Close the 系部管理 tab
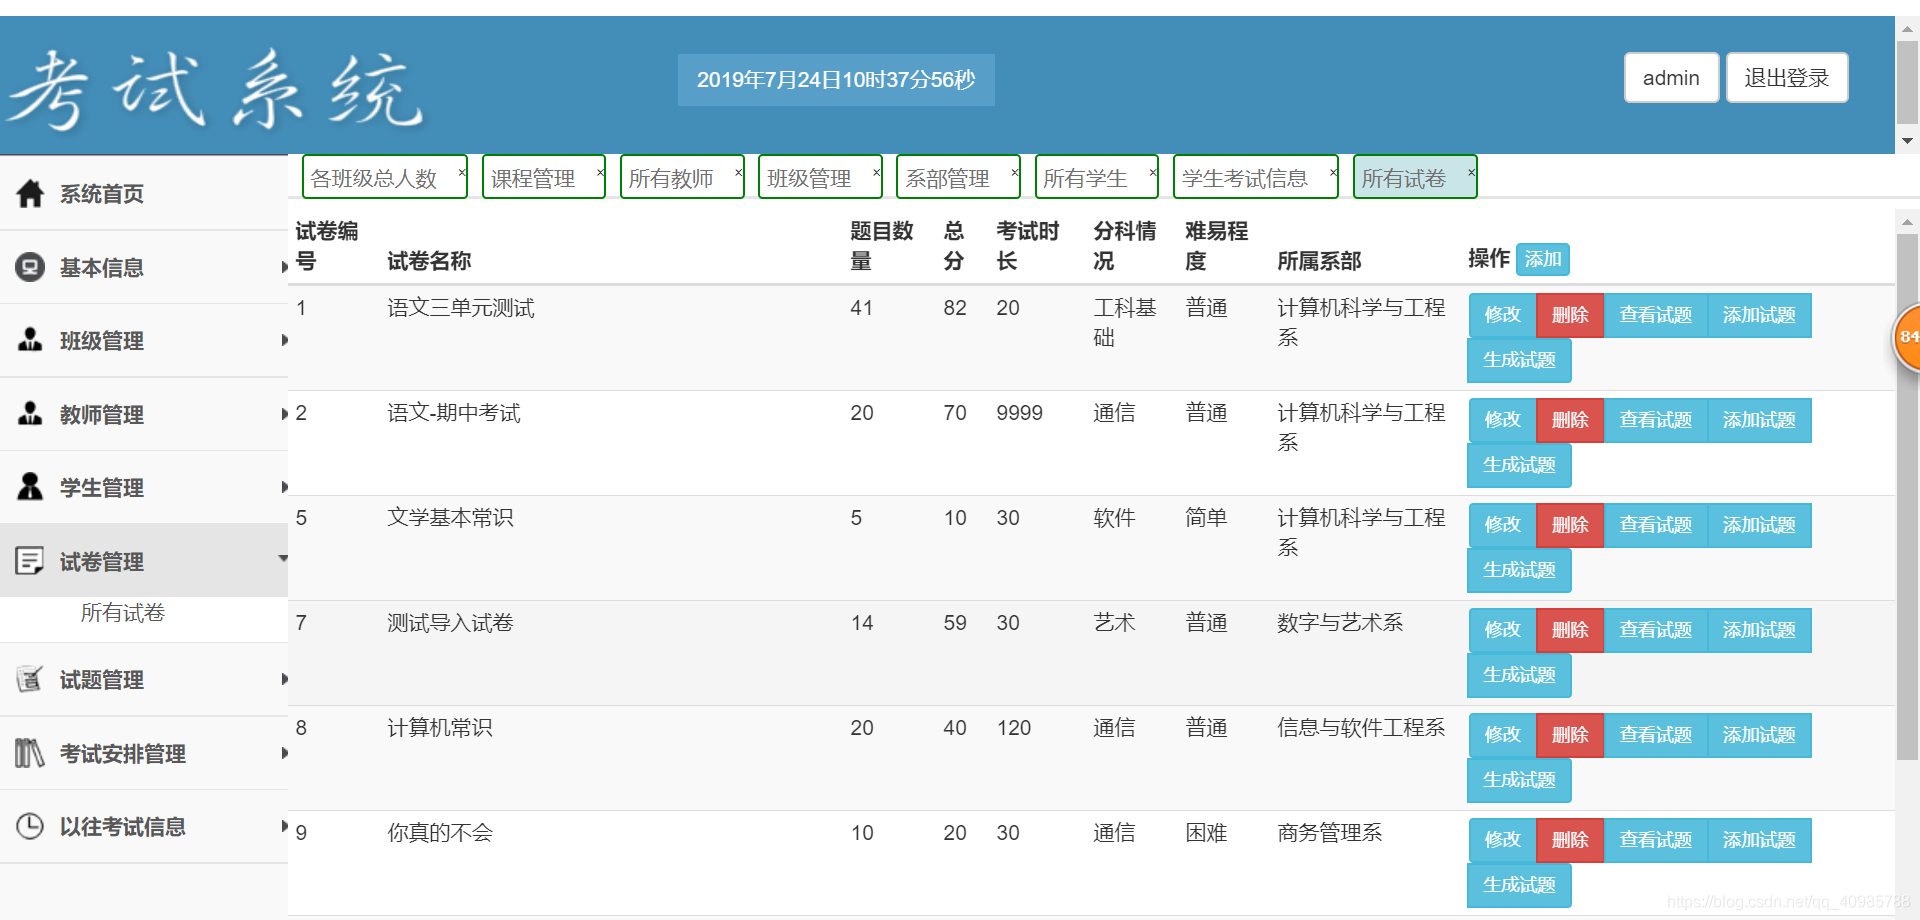The width and height of the screenshot is (1920, 920). (1014, 172)
